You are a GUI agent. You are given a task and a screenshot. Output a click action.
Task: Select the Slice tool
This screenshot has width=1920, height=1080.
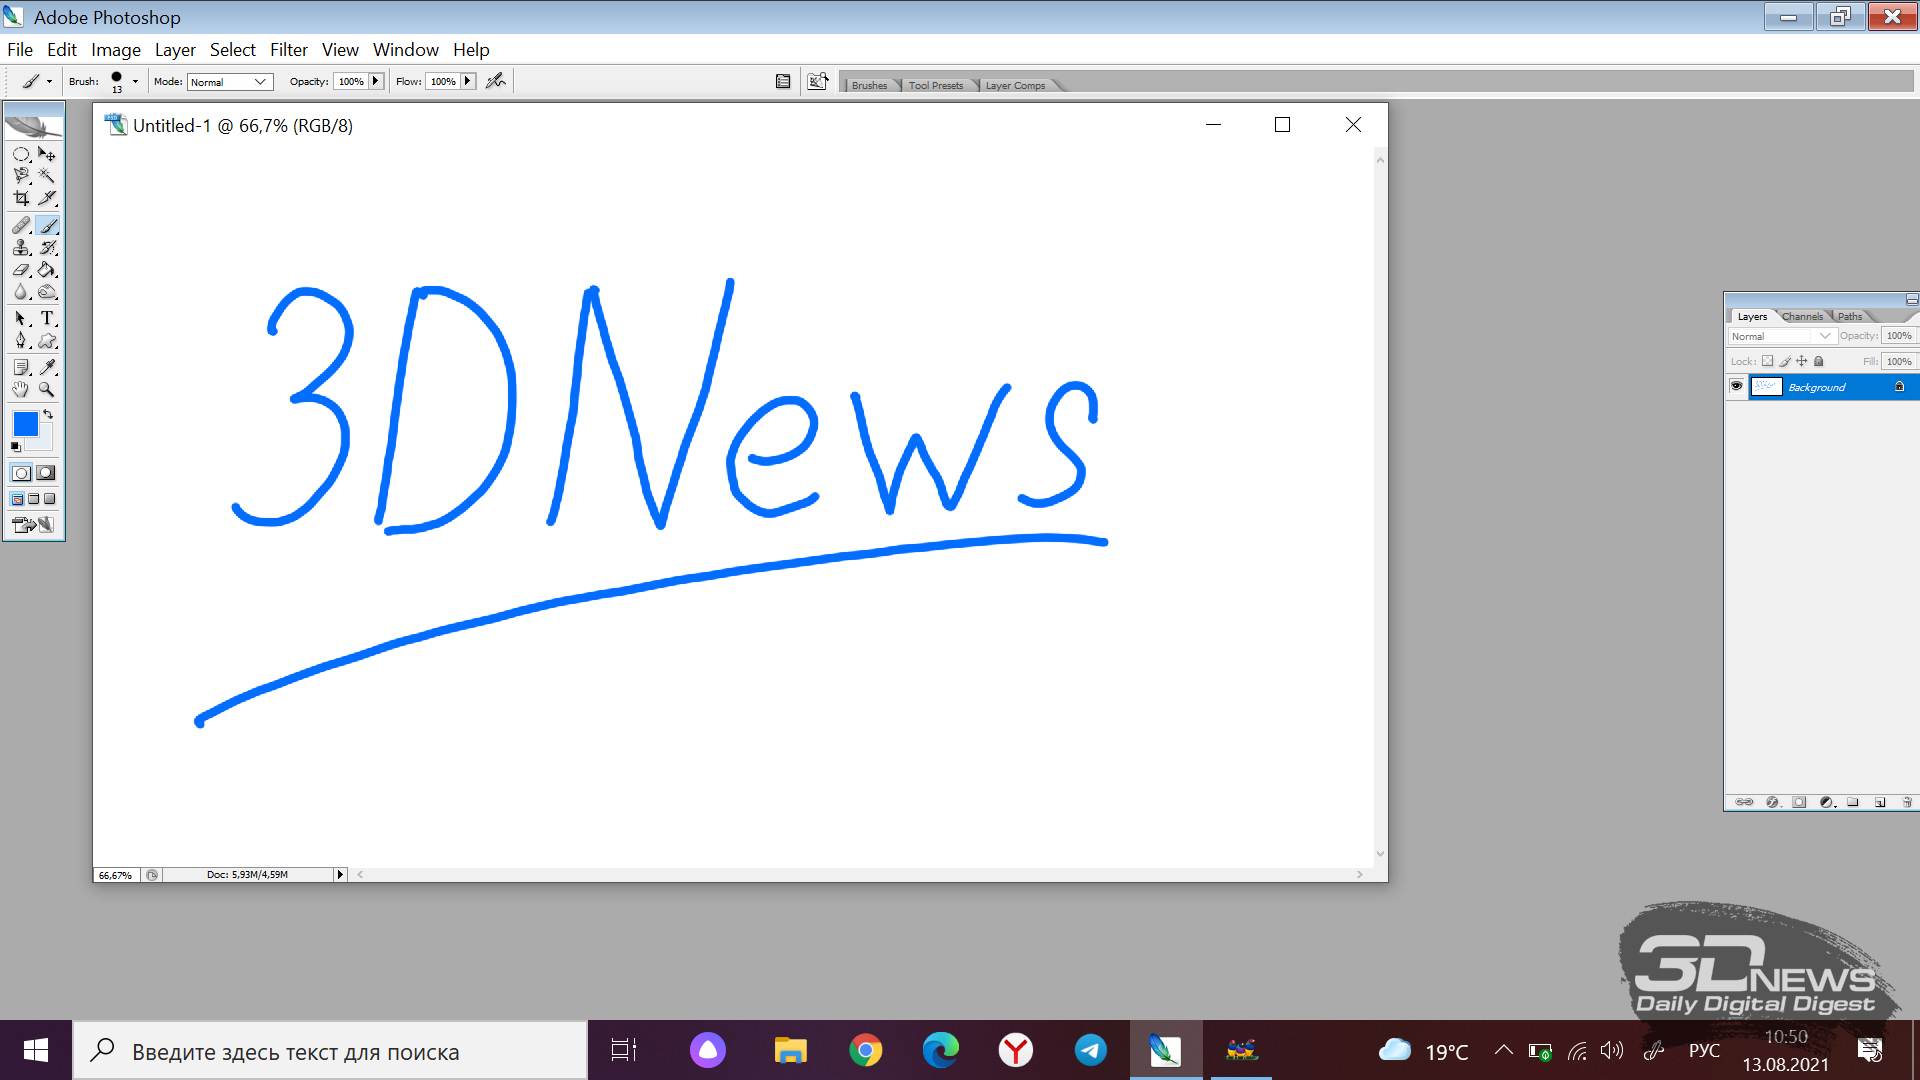click(x=47, y=198)
